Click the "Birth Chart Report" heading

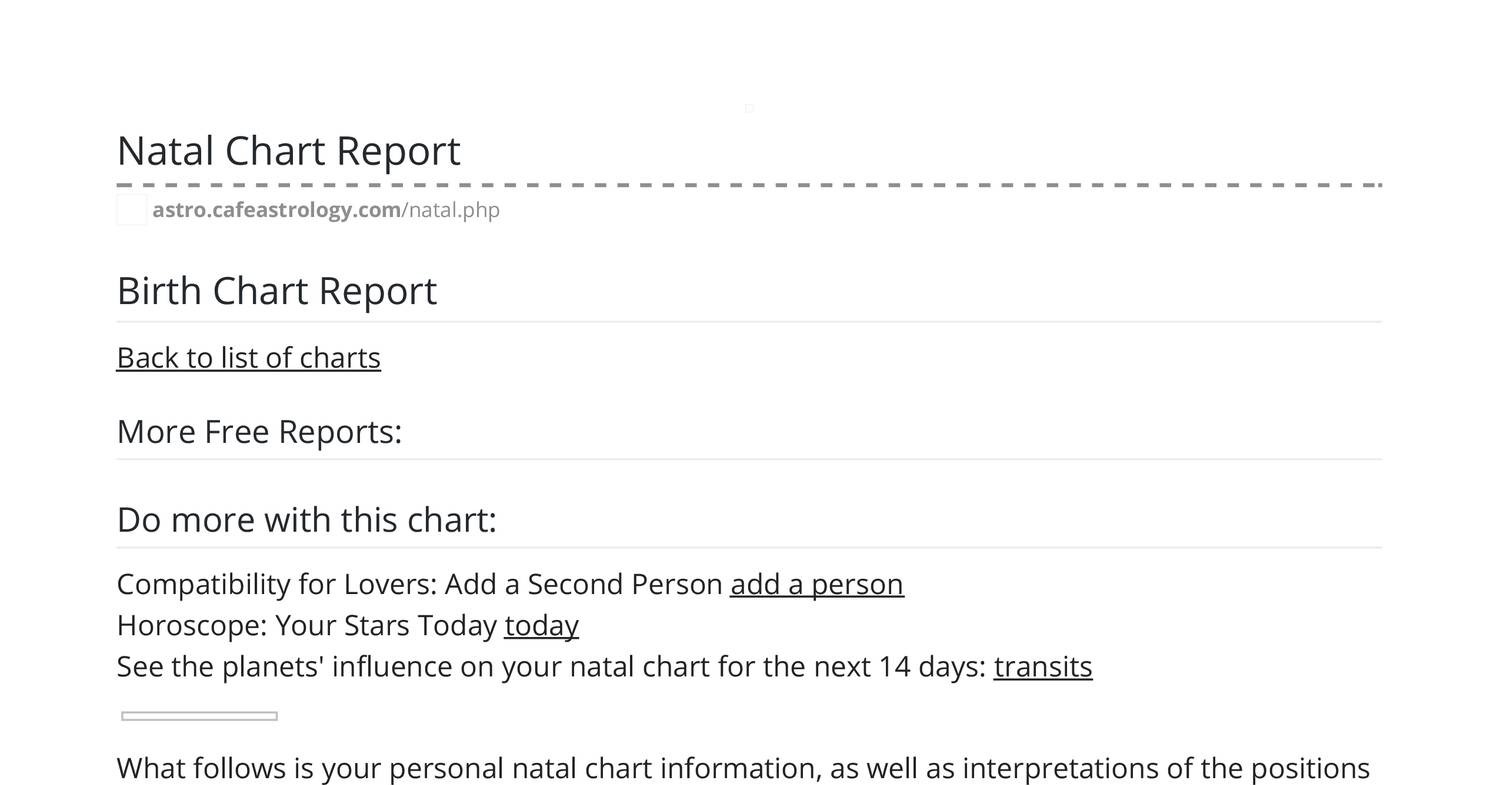277,291
